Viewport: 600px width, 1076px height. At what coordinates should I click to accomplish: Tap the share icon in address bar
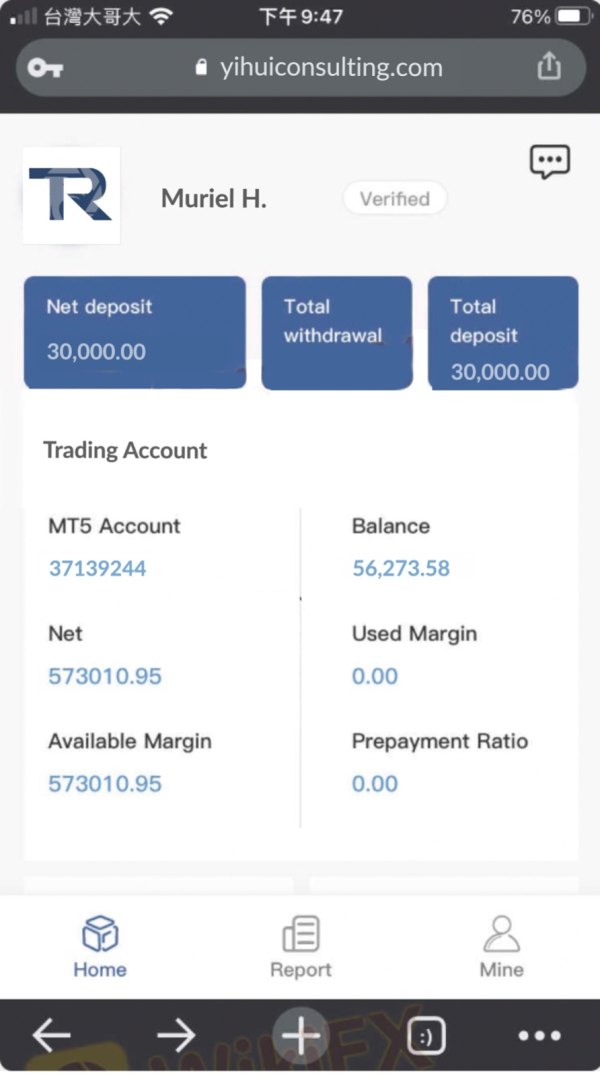pos(549,66)
